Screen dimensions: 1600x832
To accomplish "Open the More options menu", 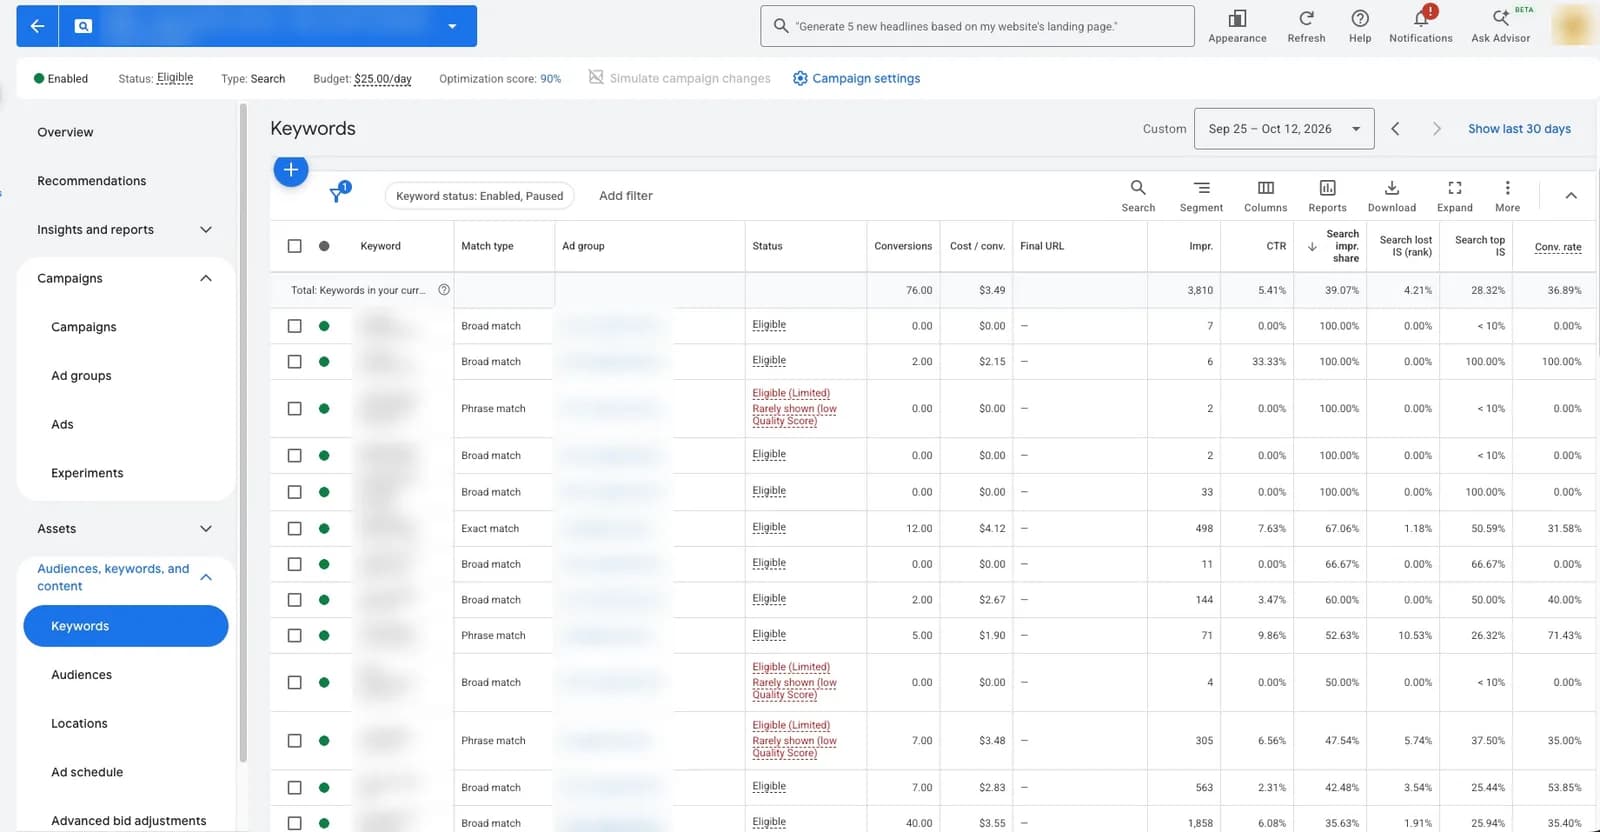I will tap(1507, 195).
